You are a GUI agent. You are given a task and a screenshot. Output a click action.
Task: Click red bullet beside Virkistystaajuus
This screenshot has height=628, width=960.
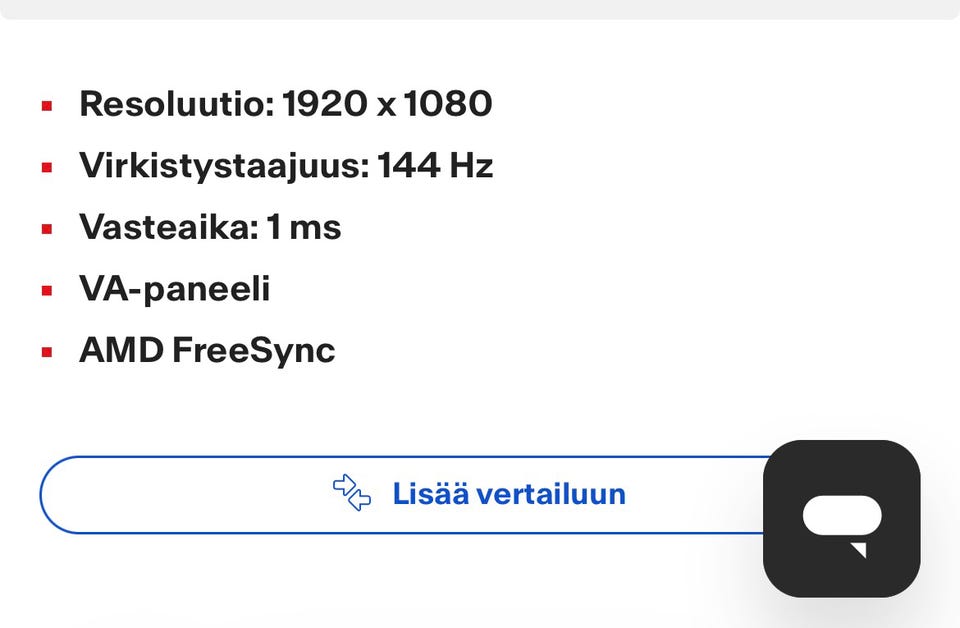[x=47, y=167]
